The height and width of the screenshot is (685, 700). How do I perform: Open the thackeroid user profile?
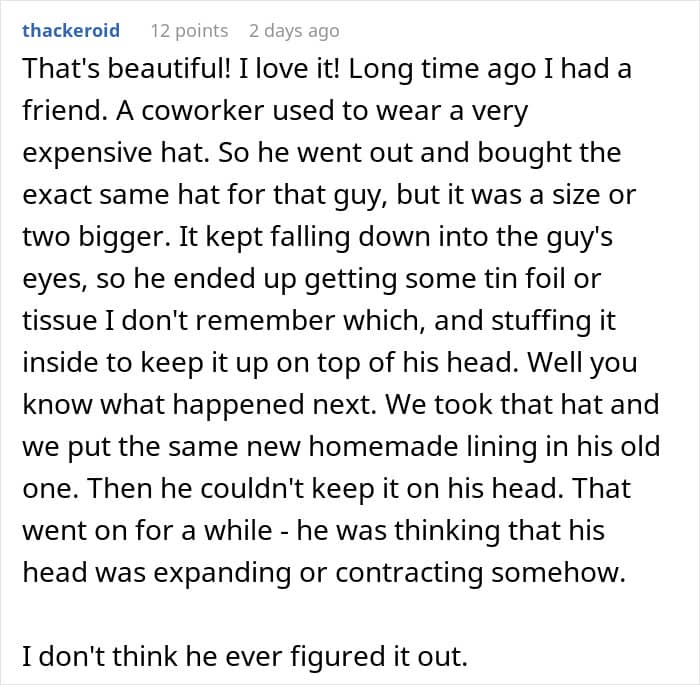pyautogui.click(x=71, y=31)
